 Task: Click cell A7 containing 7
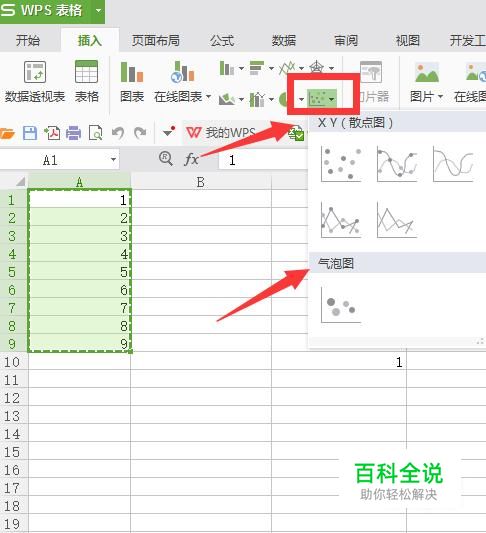point(79,308)
